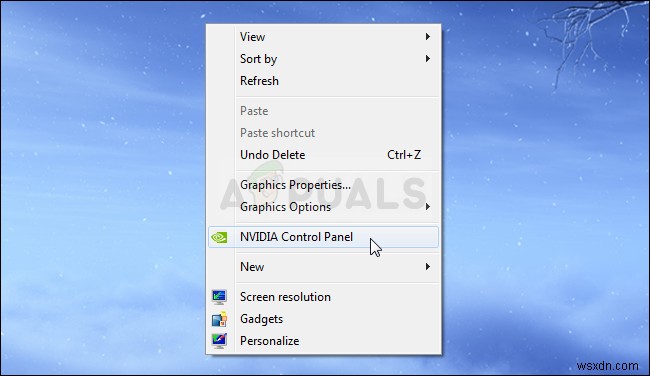Select Refresh in the context menu
The image size is (650, 376).
tap(323, 81)
